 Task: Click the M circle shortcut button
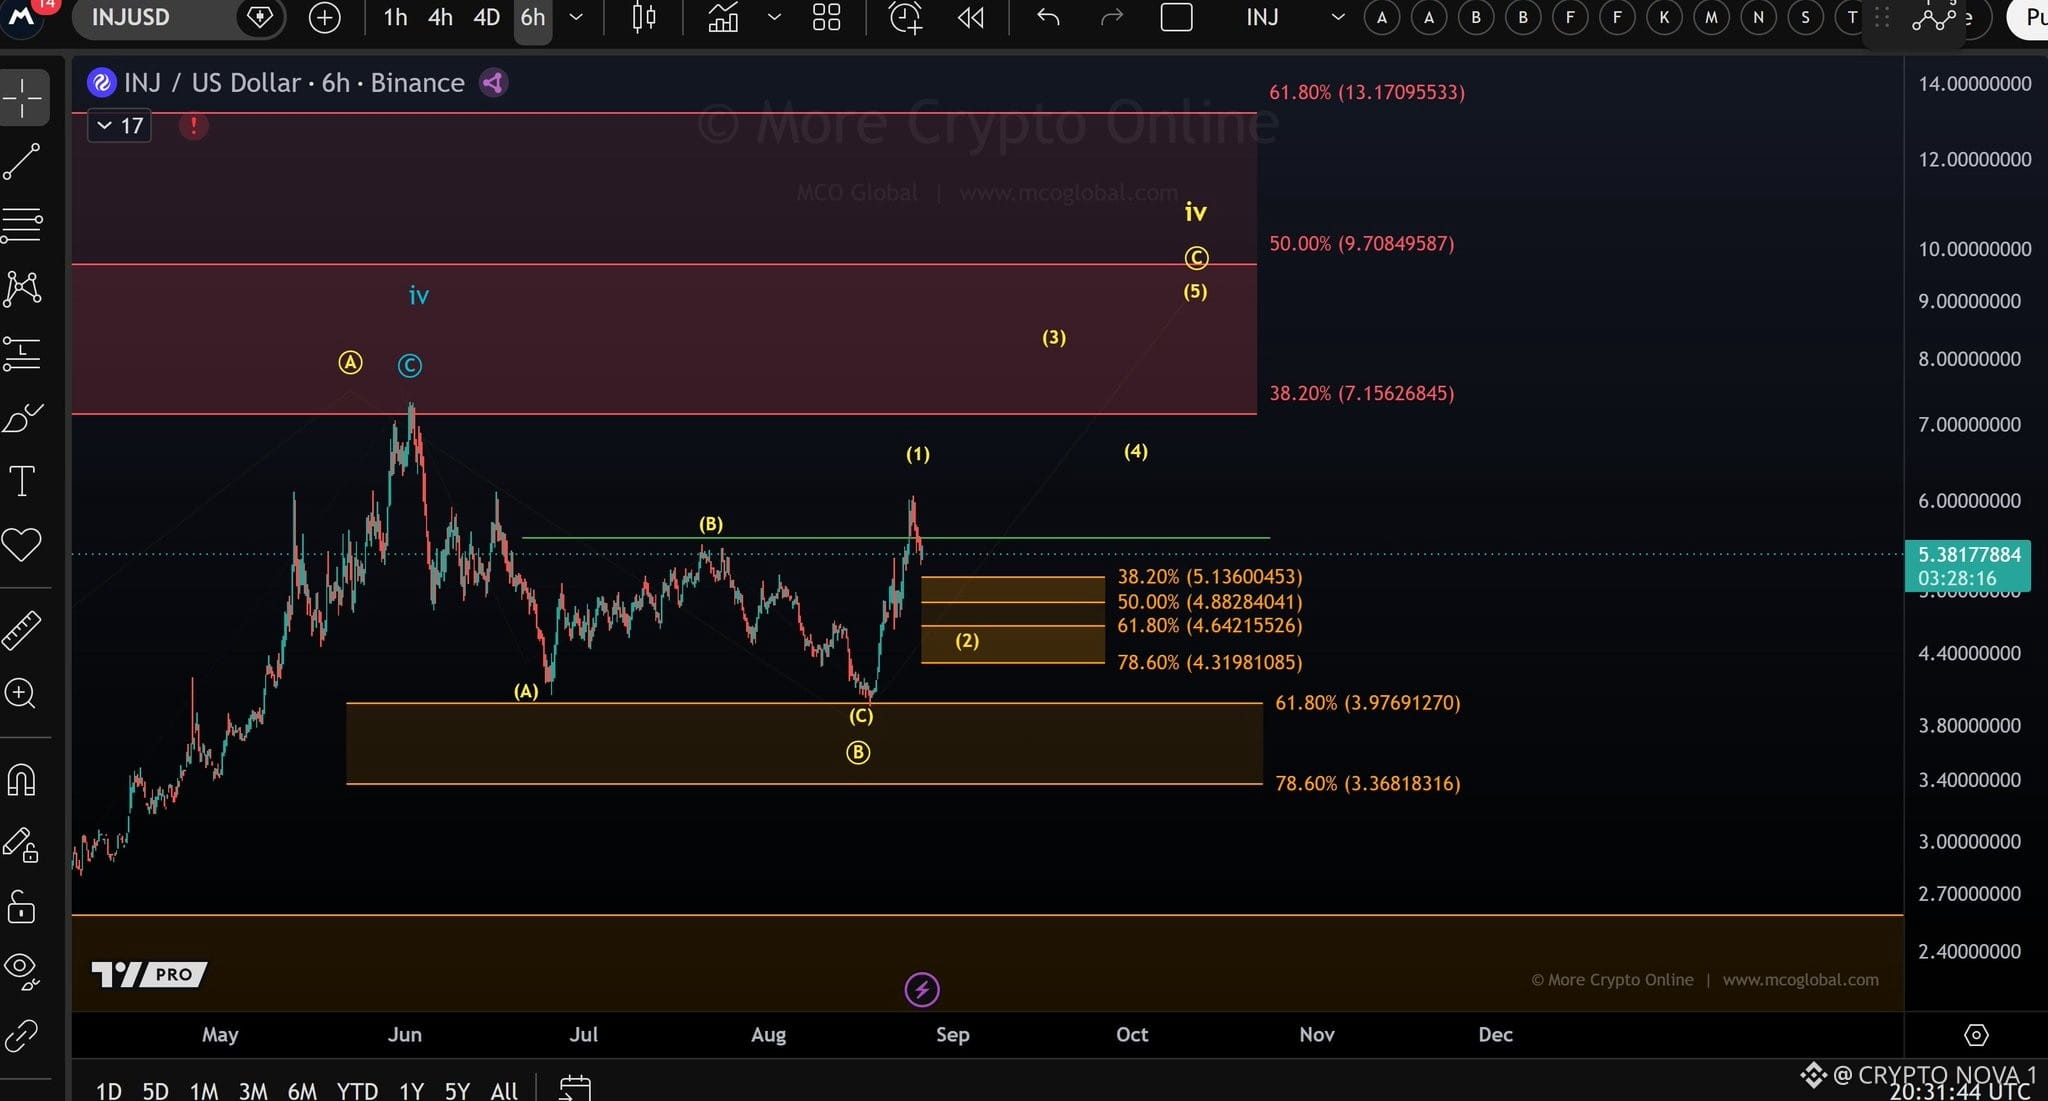pos(1711,17)
